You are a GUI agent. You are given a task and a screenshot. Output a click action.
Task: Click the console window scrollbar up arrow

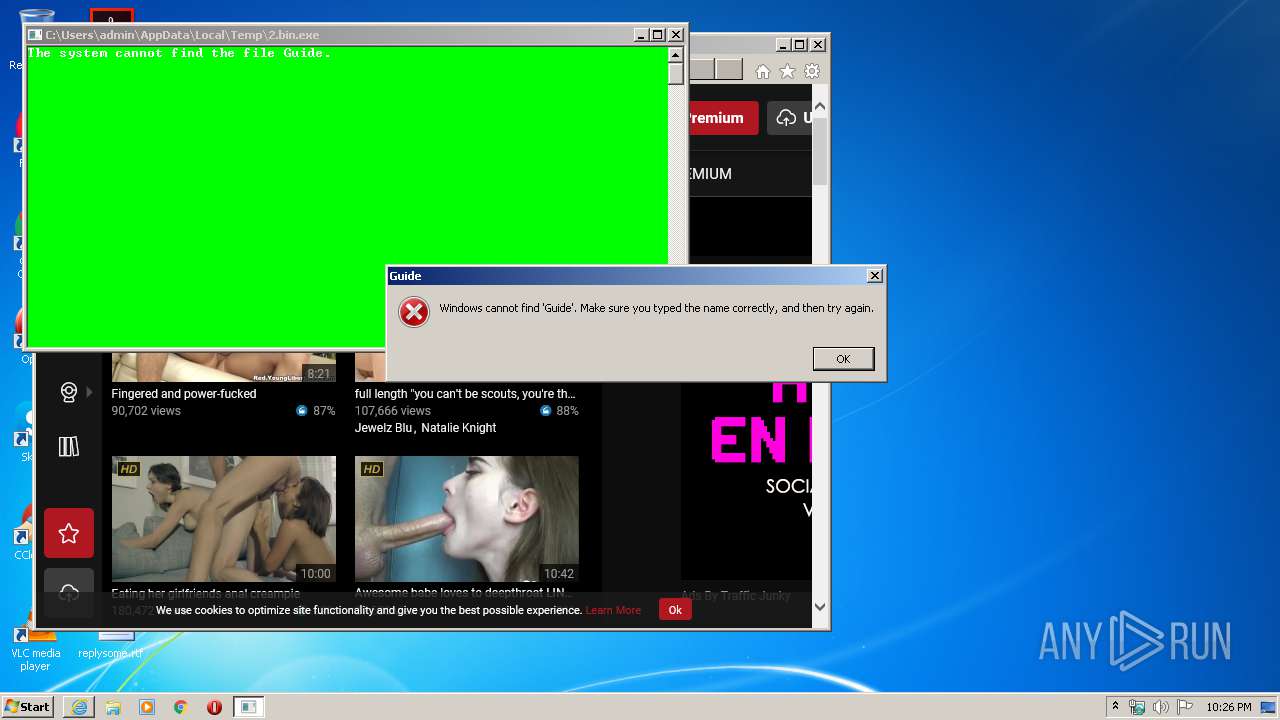676,54
